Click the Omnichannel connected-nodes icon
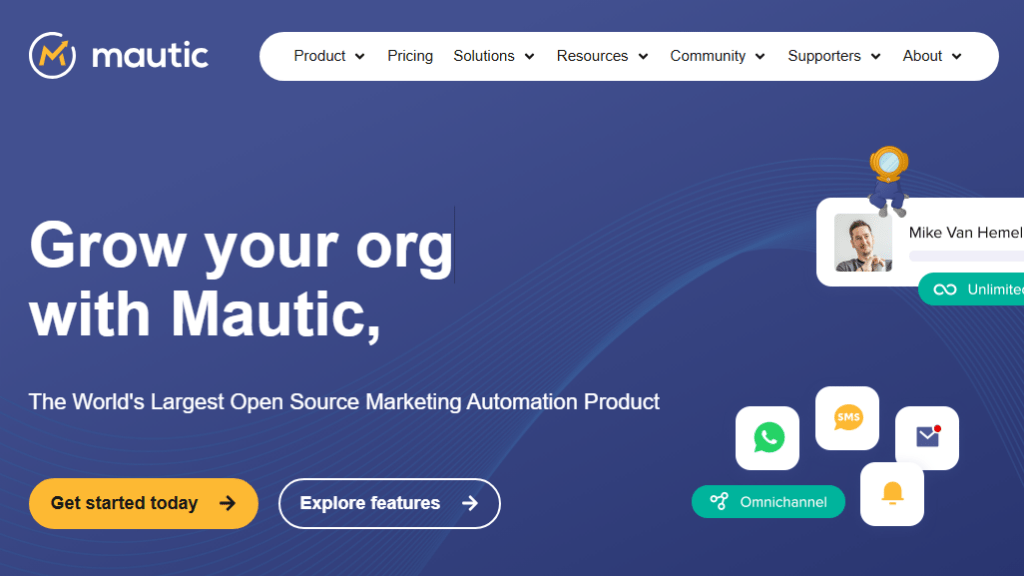The image size is (1024, 576). pos(719,502)
